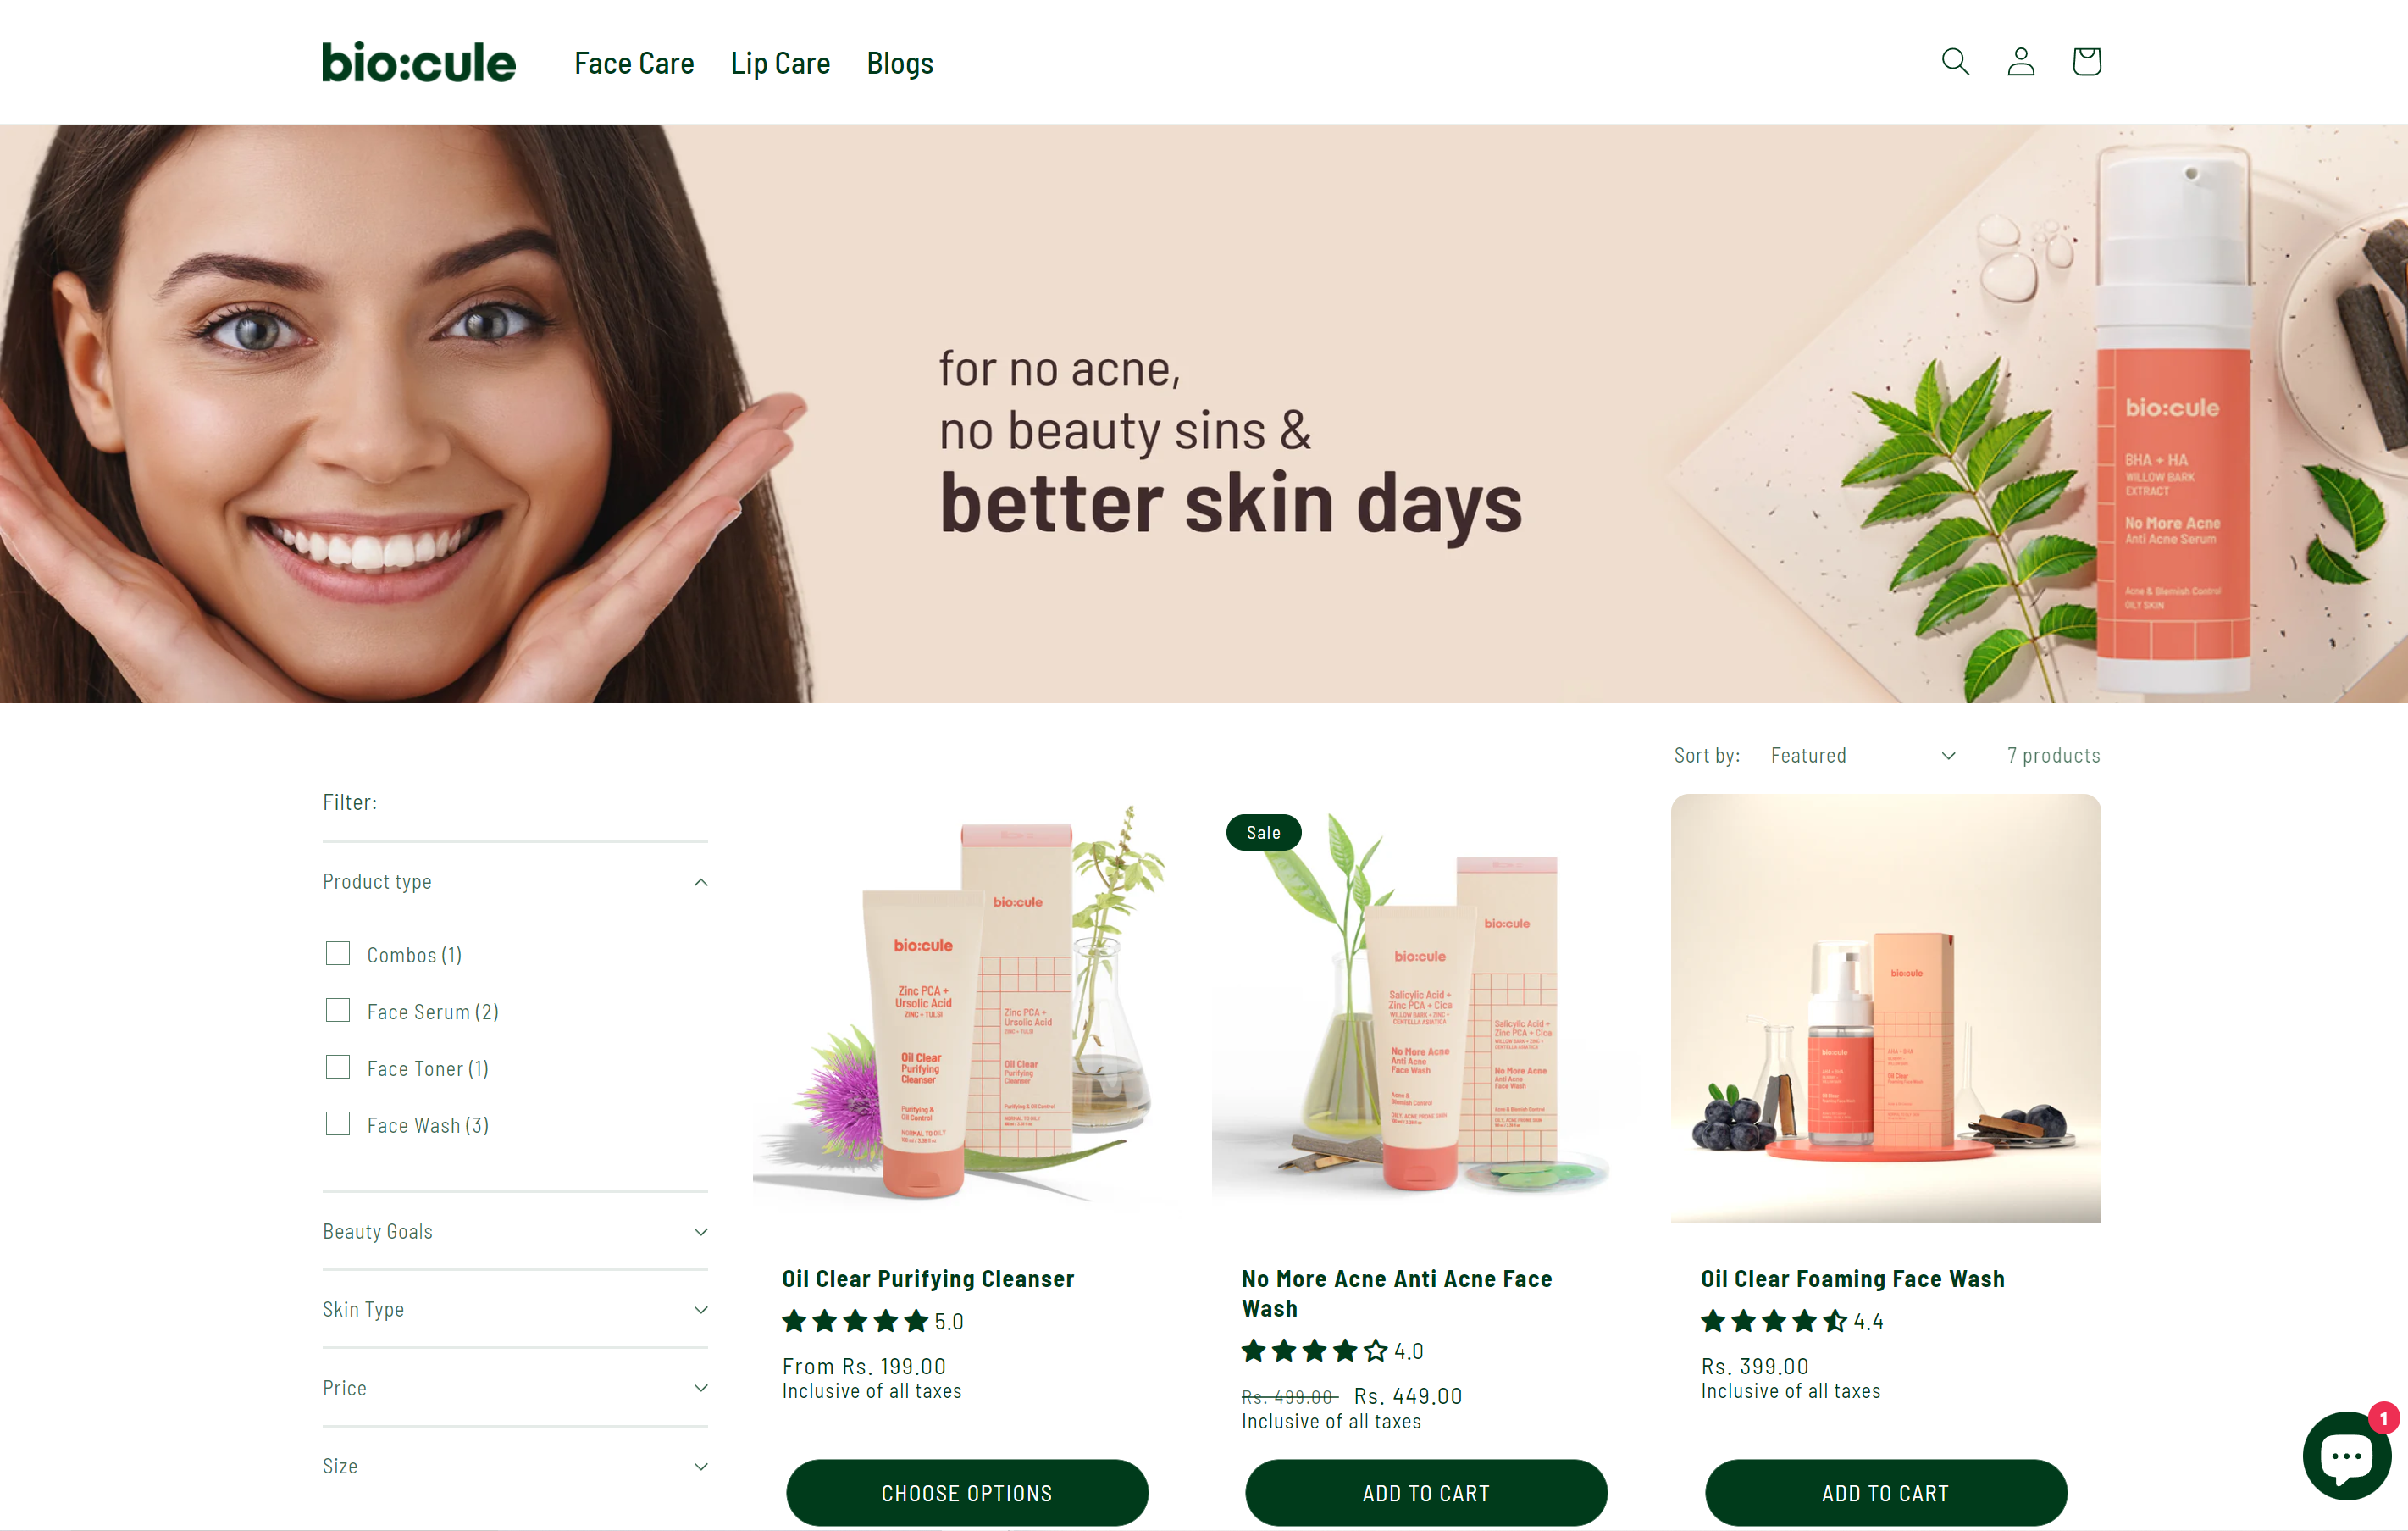
Task: Tick the Face Serum checkbox
Action: 338,1010
